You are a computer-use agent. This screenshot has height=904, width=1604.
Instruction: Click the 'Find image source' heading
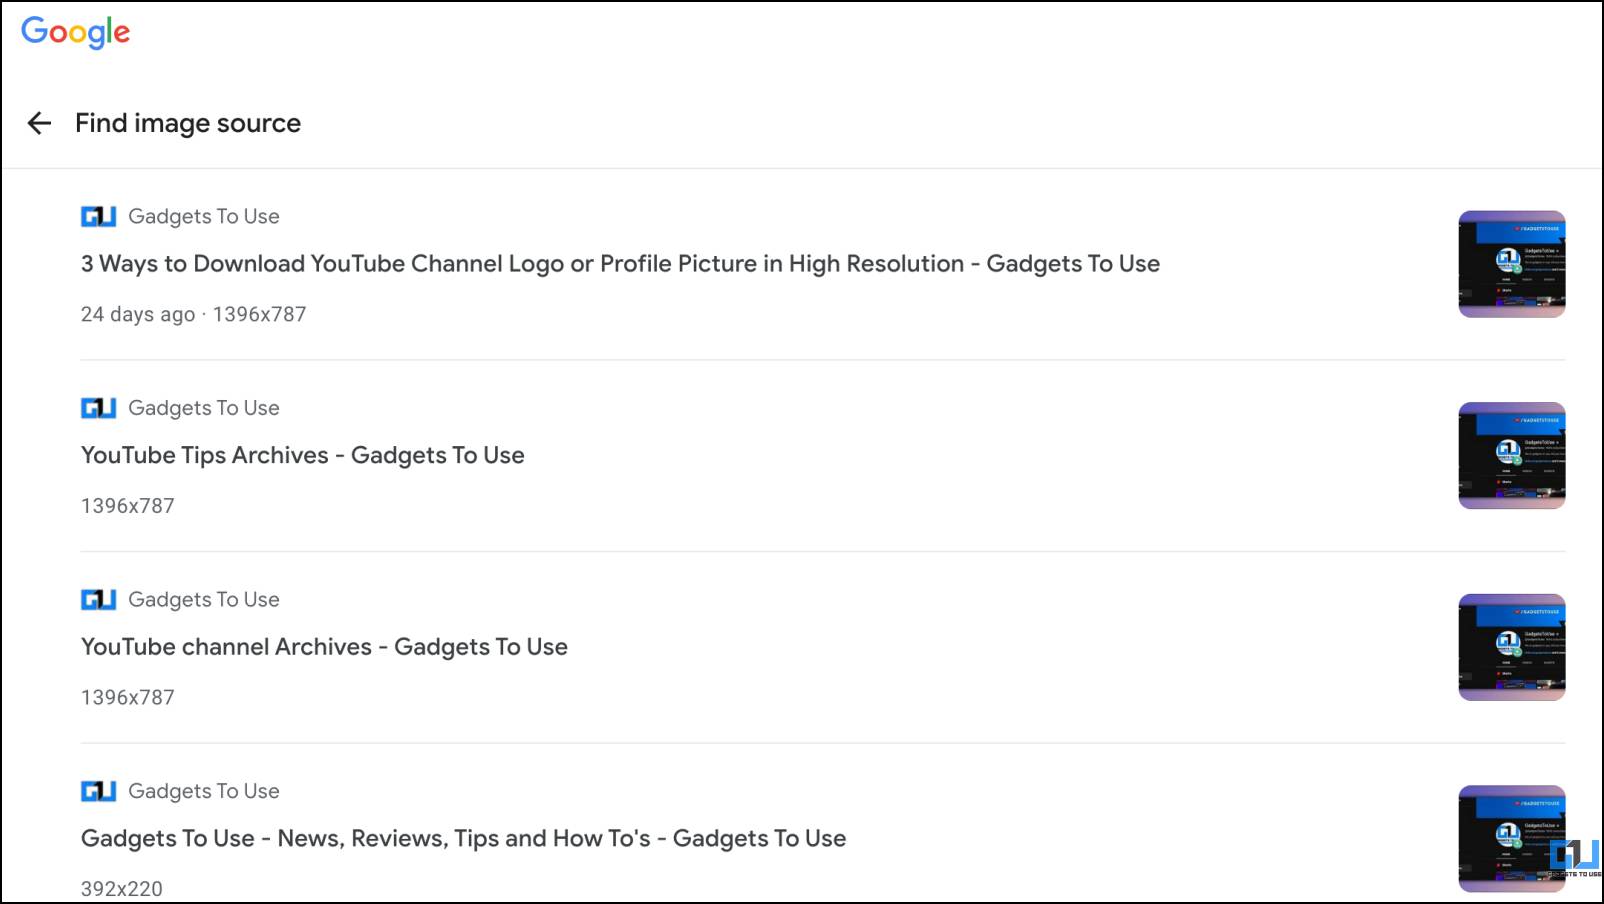click(x=188, y=123)
